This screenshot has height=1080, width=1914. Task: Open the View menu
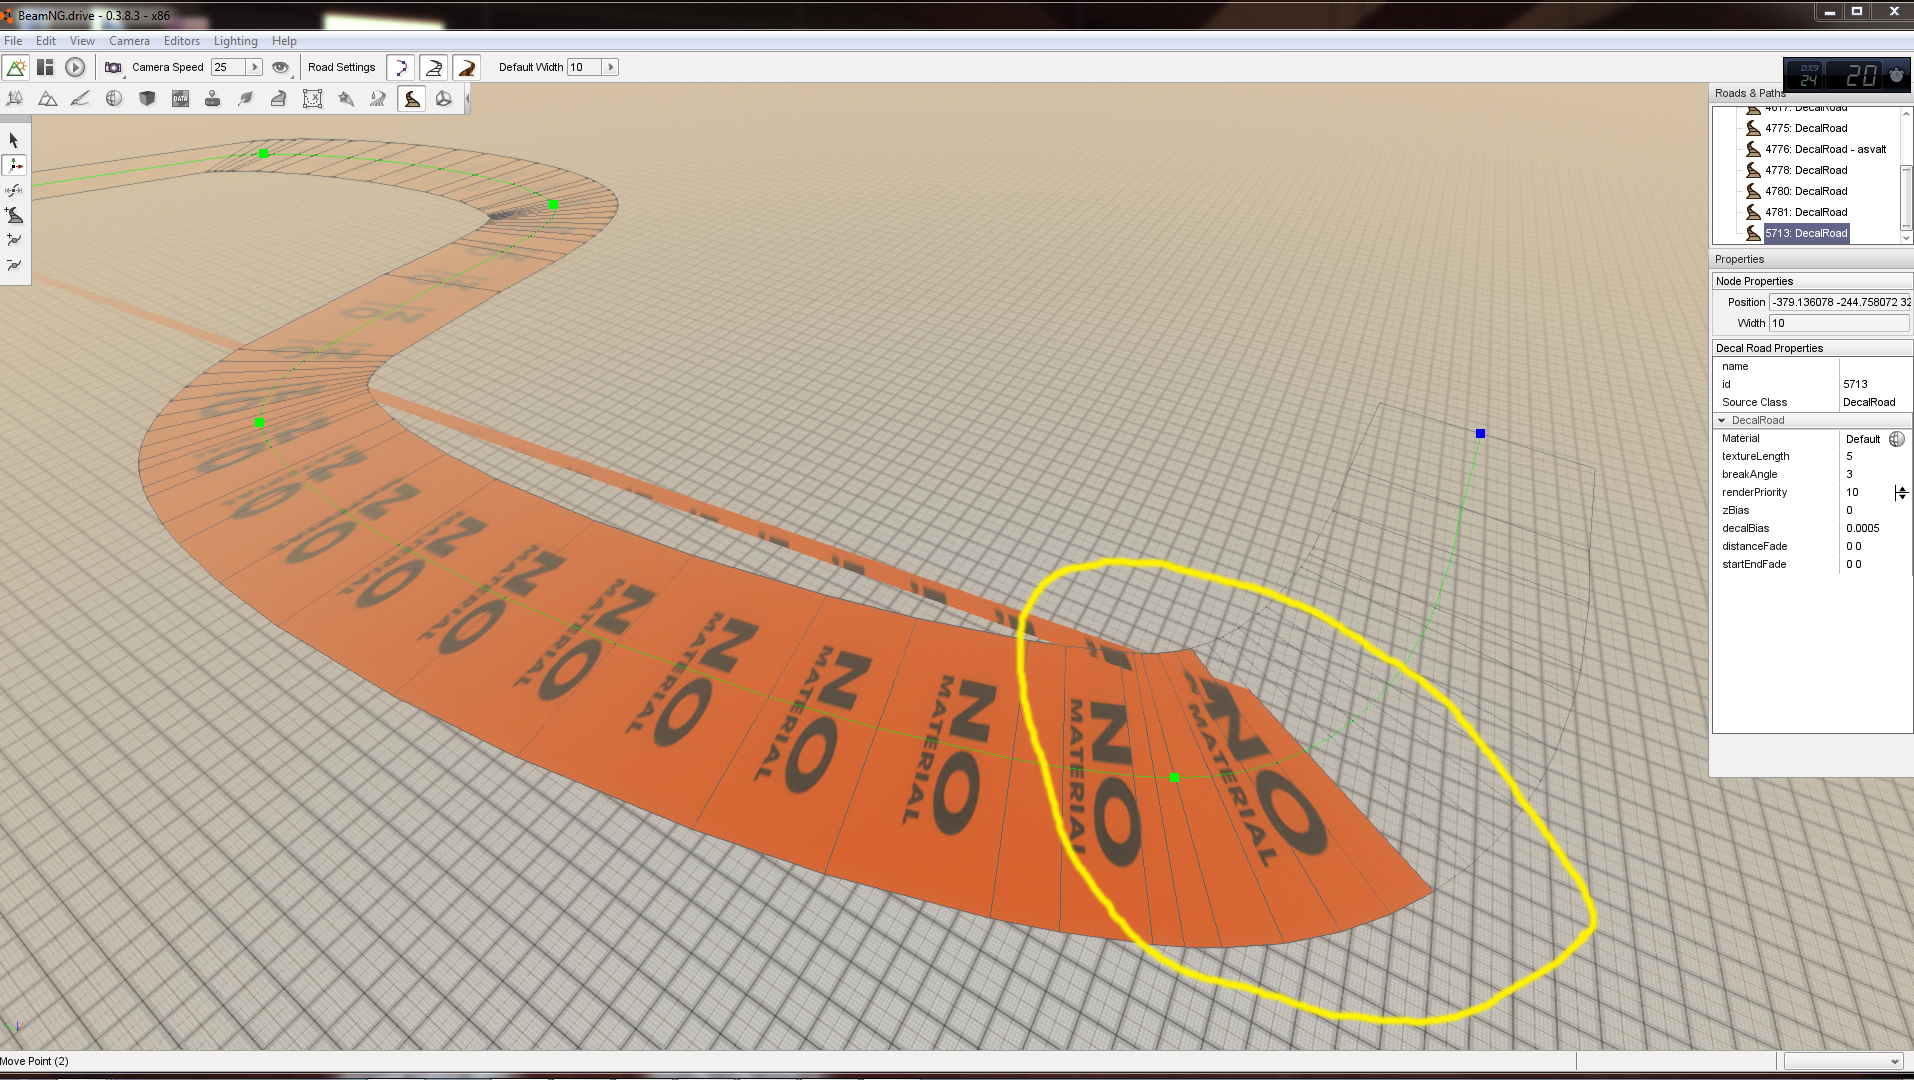[x=82, y=41]
